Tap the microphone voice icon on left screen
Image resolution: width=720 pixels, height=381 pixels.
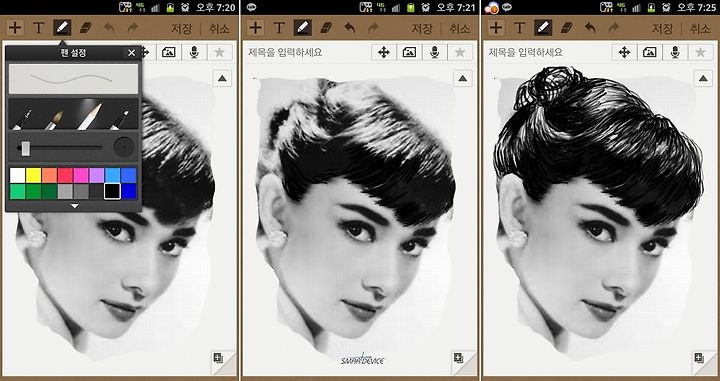point(194,52)
